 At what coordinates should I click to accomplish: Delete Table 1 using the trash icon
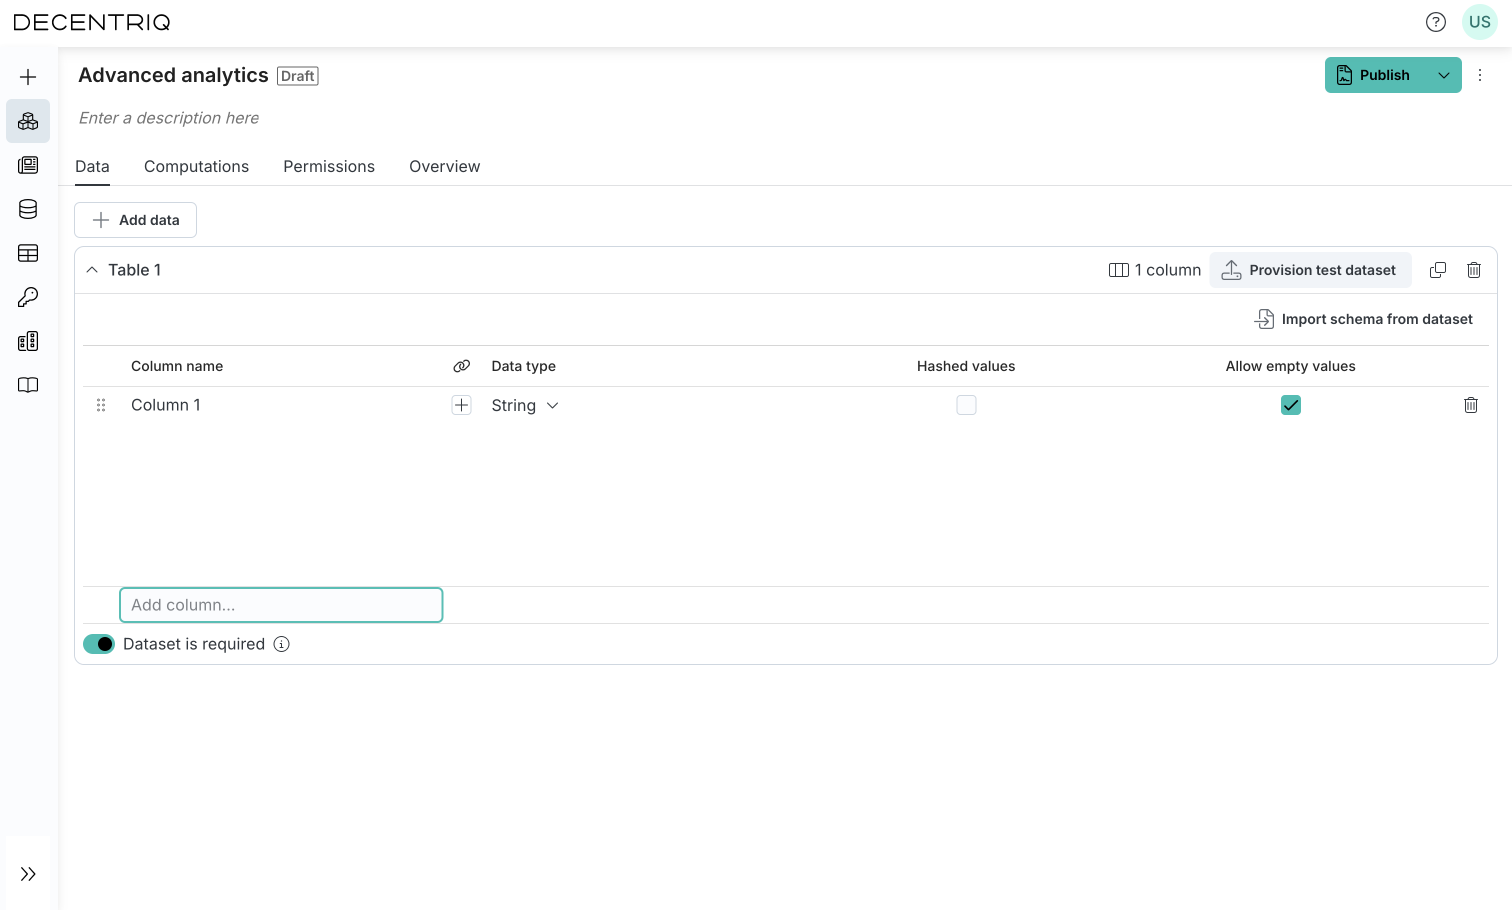click(x=1474, y=269)
